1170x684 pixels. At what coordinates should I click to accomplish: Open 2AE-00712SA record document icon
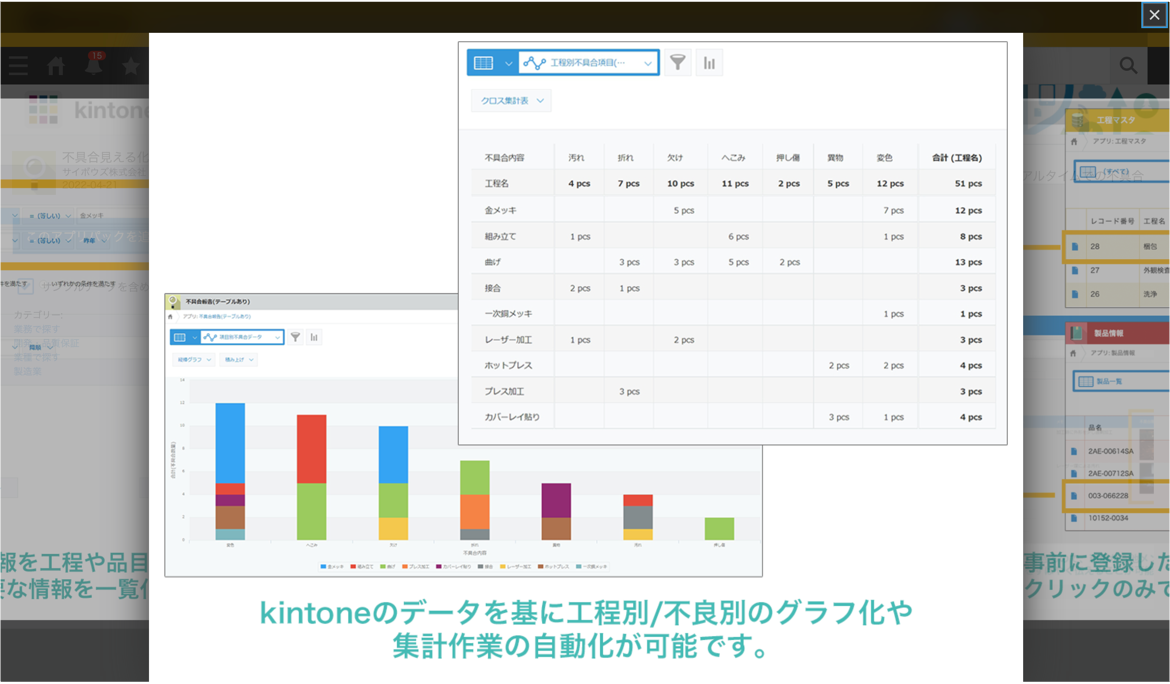(1074, 473)
